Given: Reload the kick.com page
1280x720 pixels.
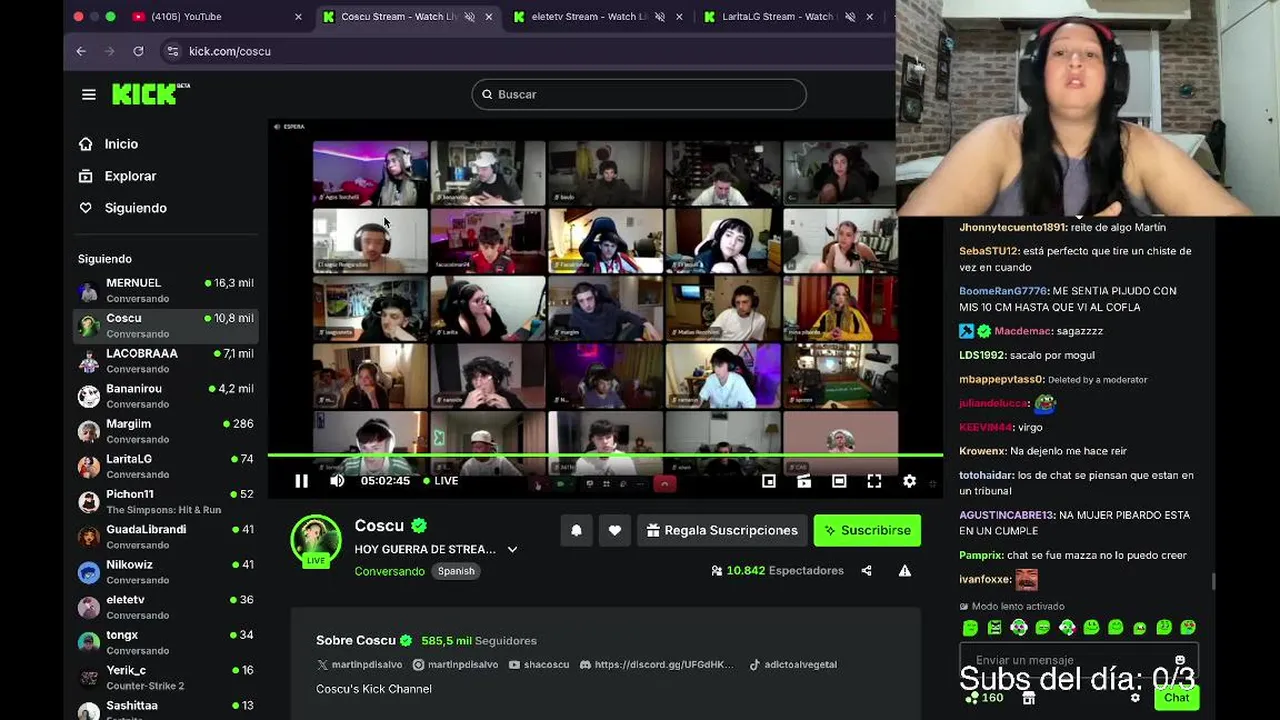Looking at the screenshot, I should coord(138,51).
